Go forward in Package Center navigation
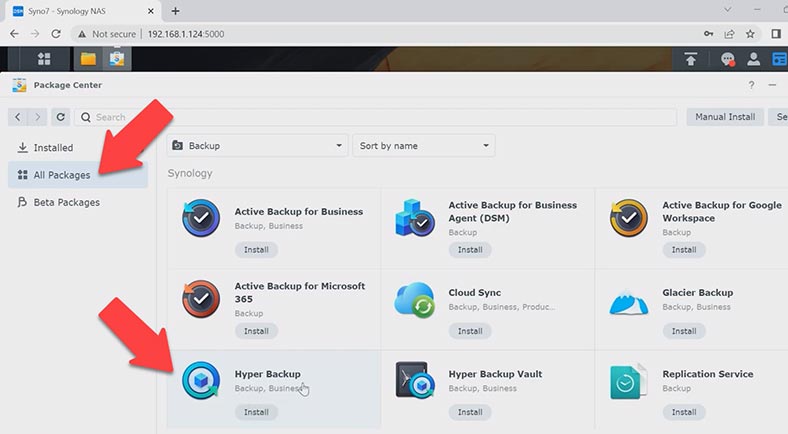This screenshot has width=788, height=434. [x=37, y=117]
